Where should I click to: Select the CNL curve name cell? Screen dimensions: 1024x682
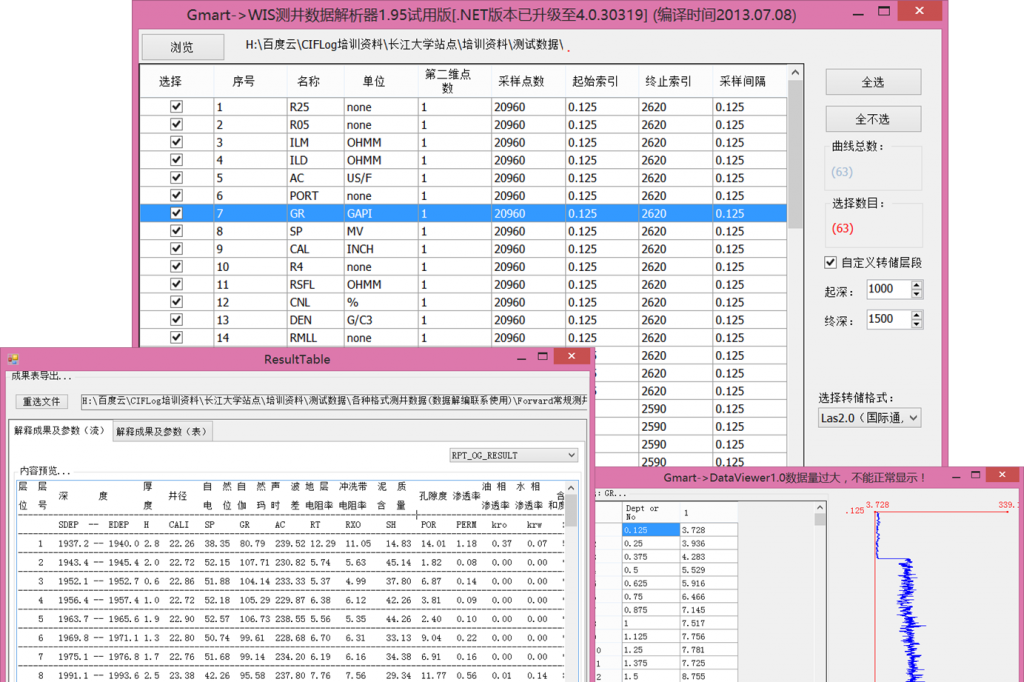coord(315,302)
